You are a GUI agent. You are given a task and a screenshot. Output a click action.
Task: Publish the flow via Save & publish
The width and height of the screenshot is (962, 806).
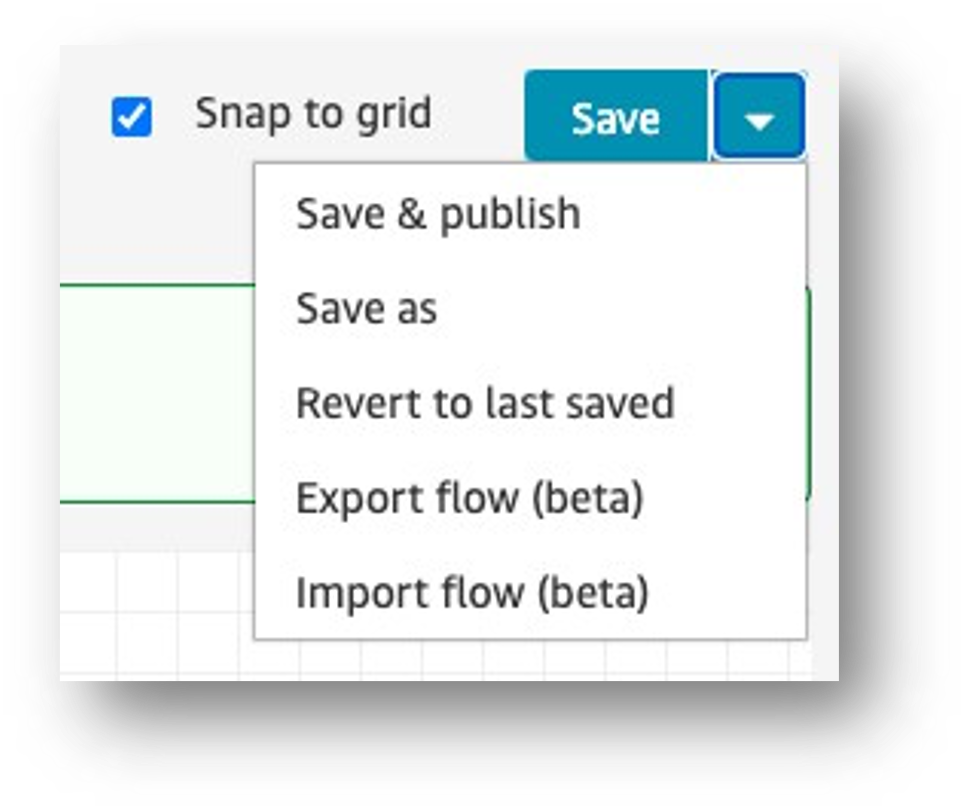click(x=438, y=214)
